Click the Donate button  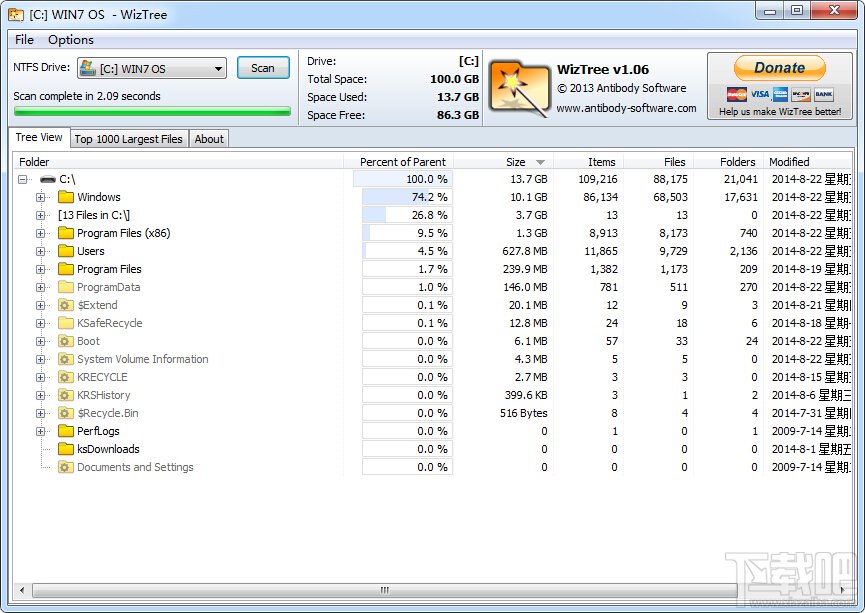(779, 68)
